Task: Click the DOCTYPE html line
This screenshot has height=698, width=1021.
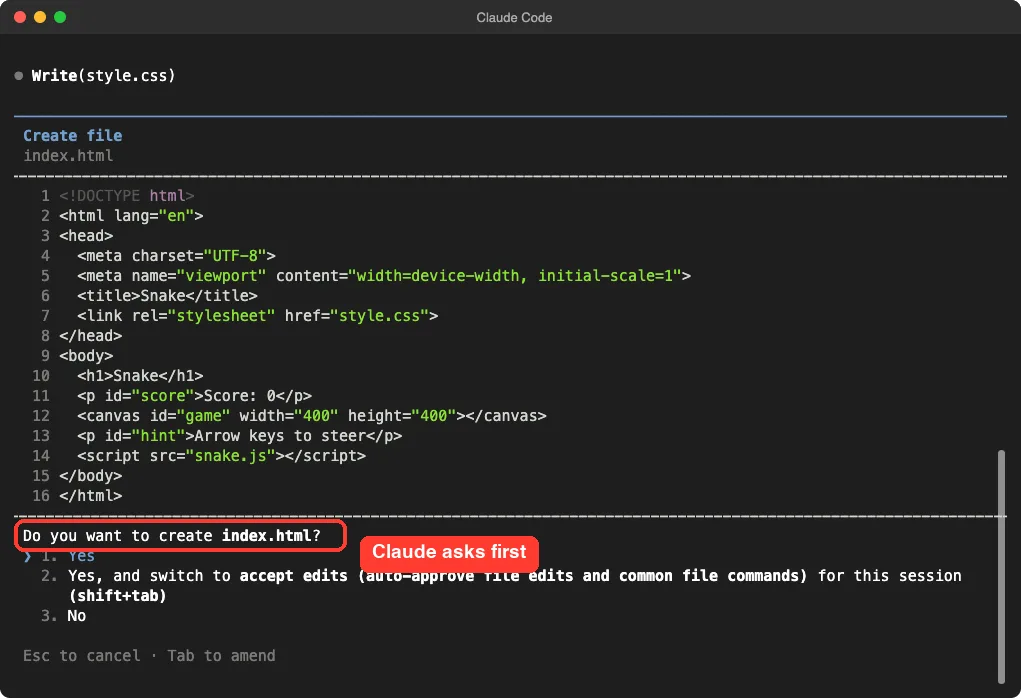Action: pyautogui.click(x=126, y=196)
